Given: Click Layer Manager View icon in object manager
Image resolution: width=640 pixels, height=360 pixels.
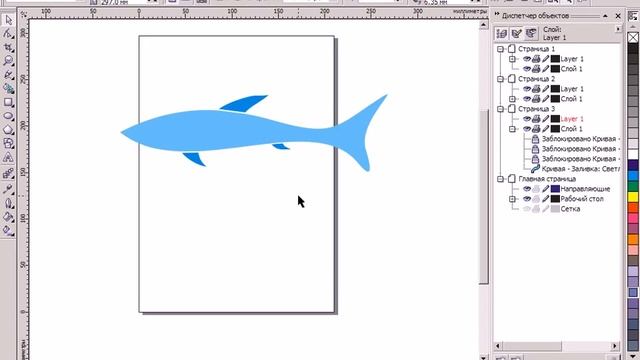Looking at the screenshot, I should tap(531, 33).
